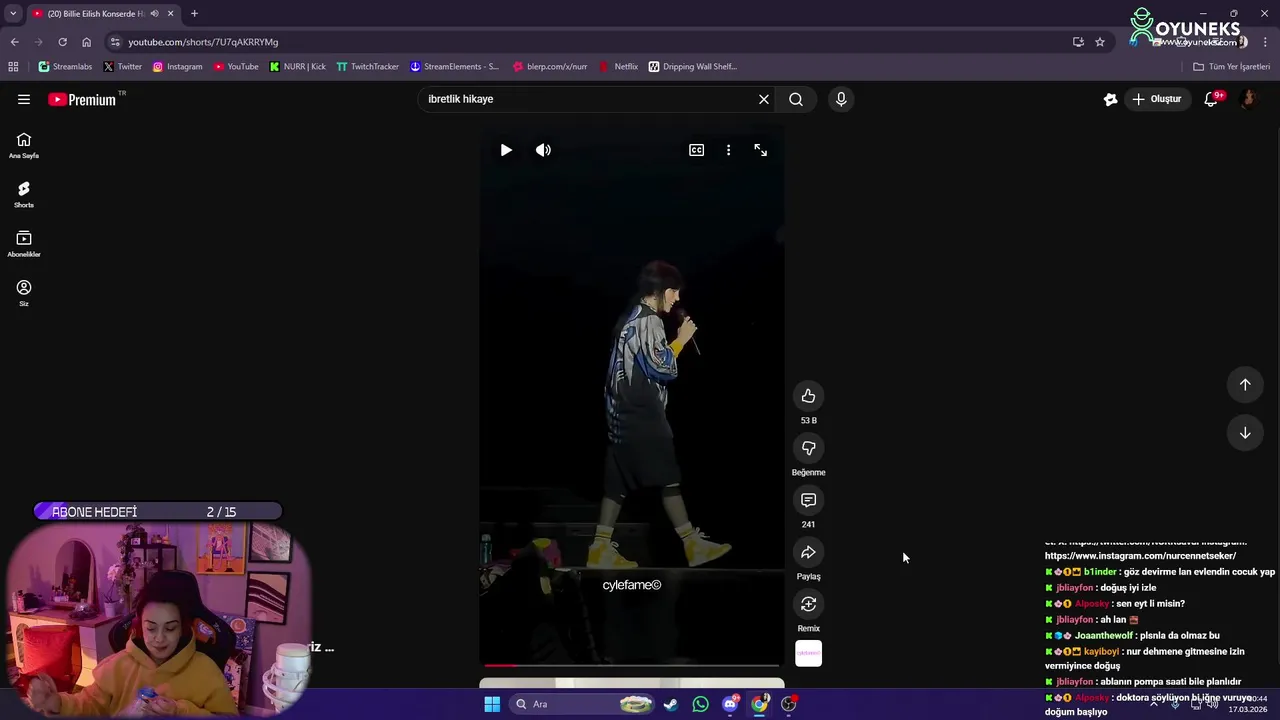This screenshot has width=1280, height=720.
Task: Select the address bar URL
Action: click(203, 42)
